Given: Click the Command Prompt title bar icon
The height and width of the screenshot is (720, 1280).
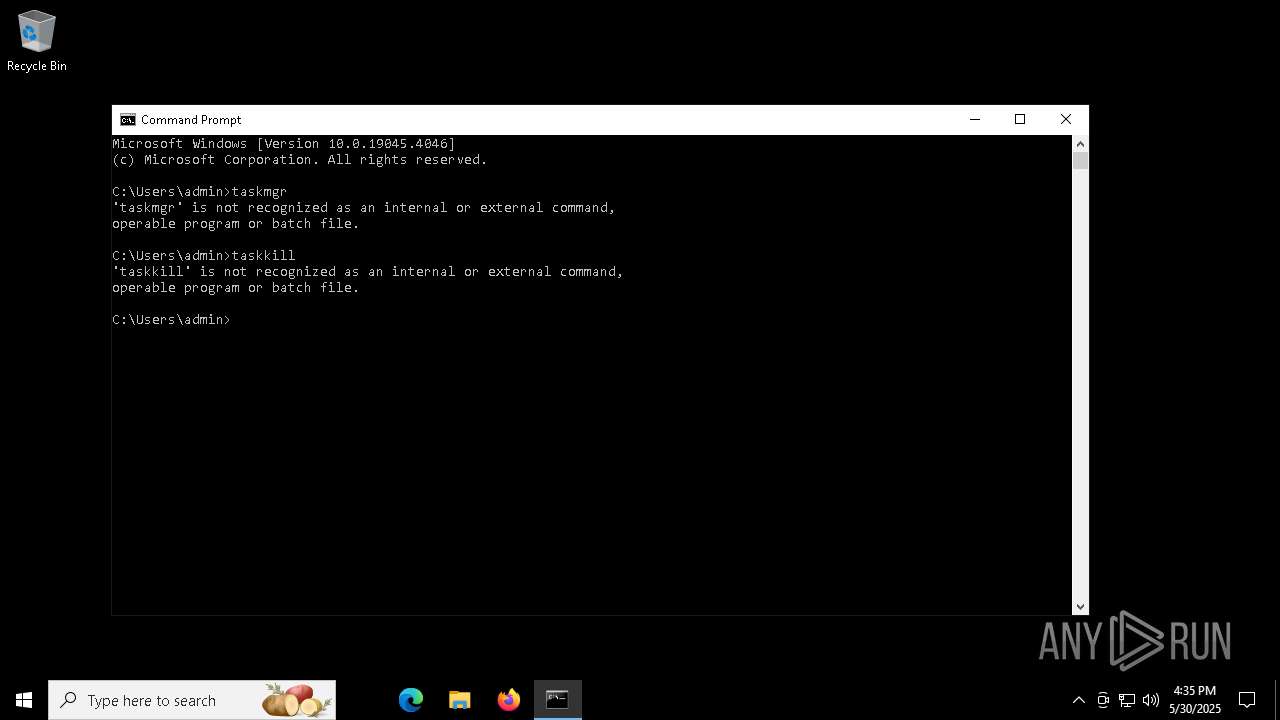Looking at the screenshot, I should coord(127,120).
